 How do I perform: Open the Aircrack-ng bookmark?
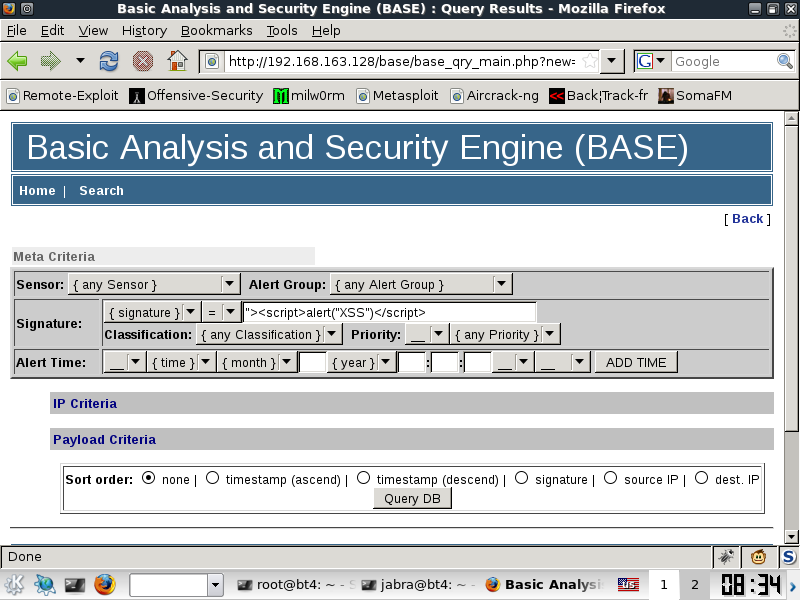[x=494, y=95]
